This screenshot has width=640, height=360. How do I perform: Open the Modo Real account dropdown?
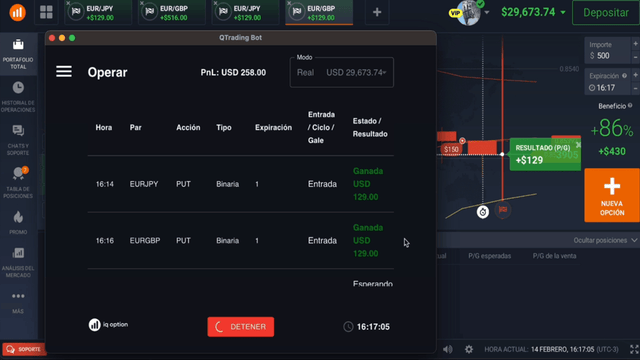[x=342, y=73]
